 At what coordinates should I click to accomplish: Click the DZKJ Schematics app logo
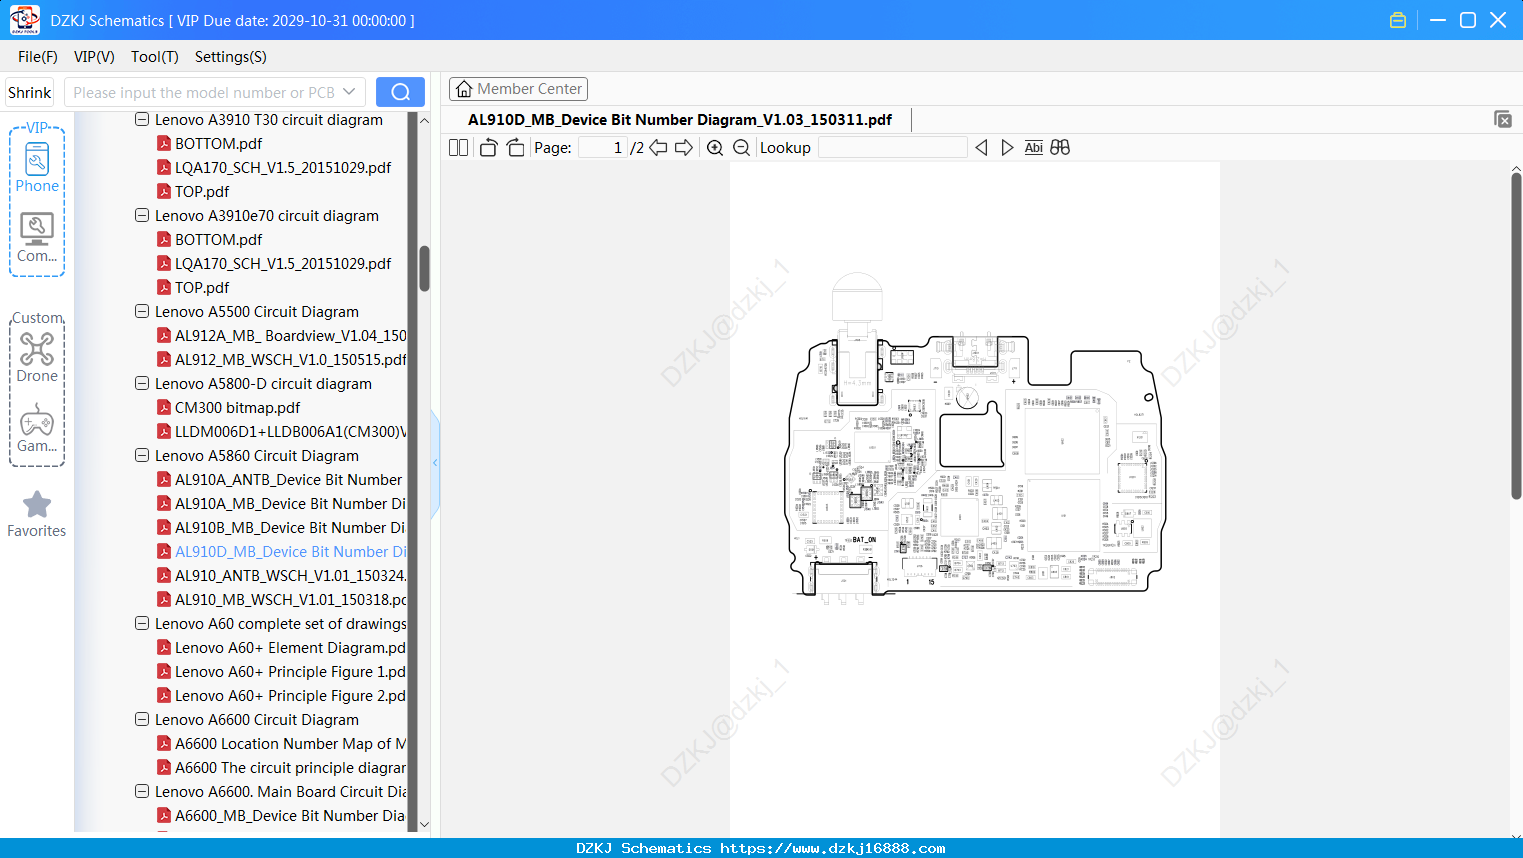point(24,20)
